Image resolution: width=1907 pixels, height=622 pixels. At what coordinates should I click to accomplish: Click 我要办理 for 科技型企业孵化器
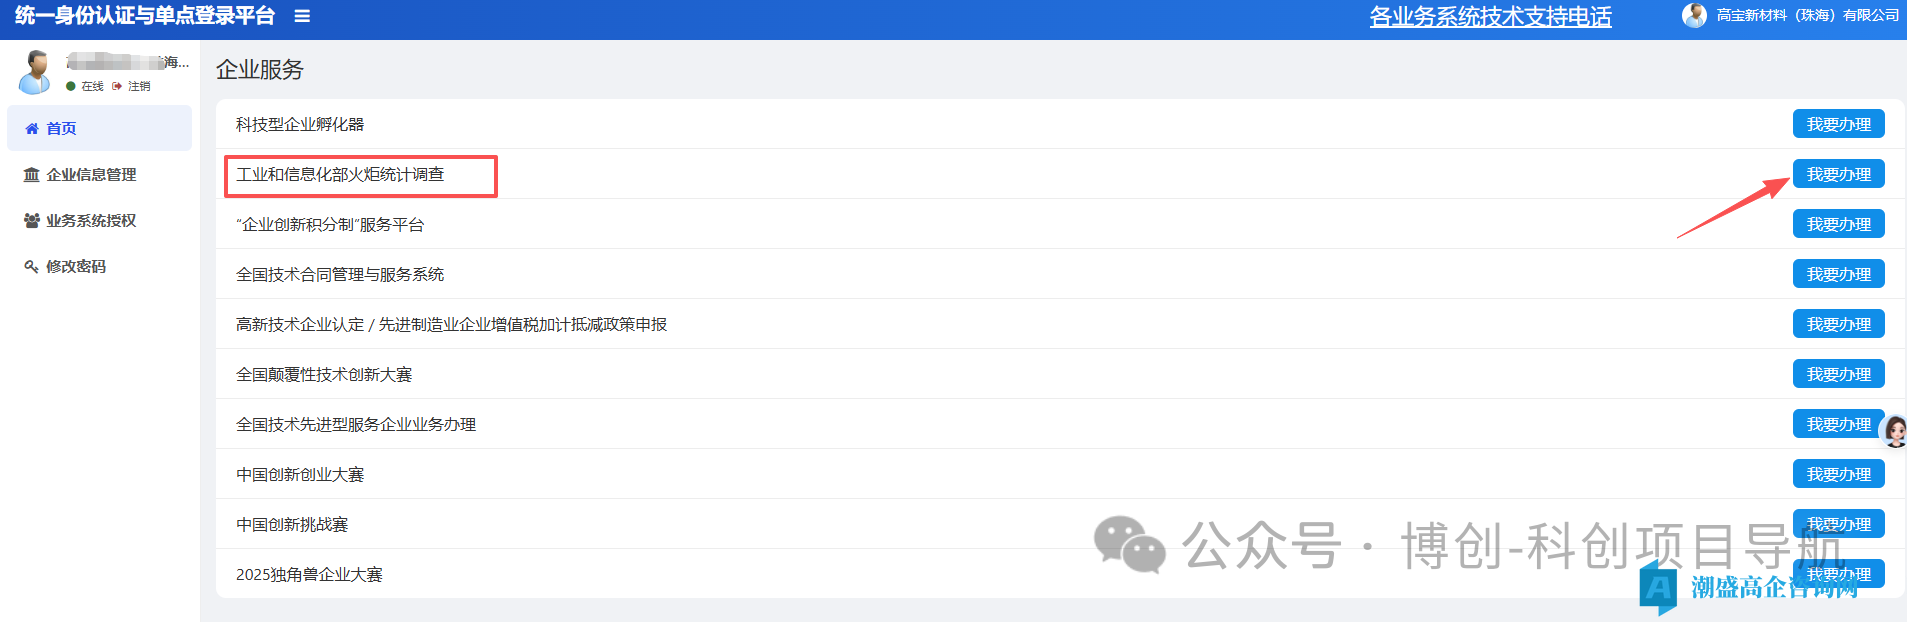[1838, 124]
